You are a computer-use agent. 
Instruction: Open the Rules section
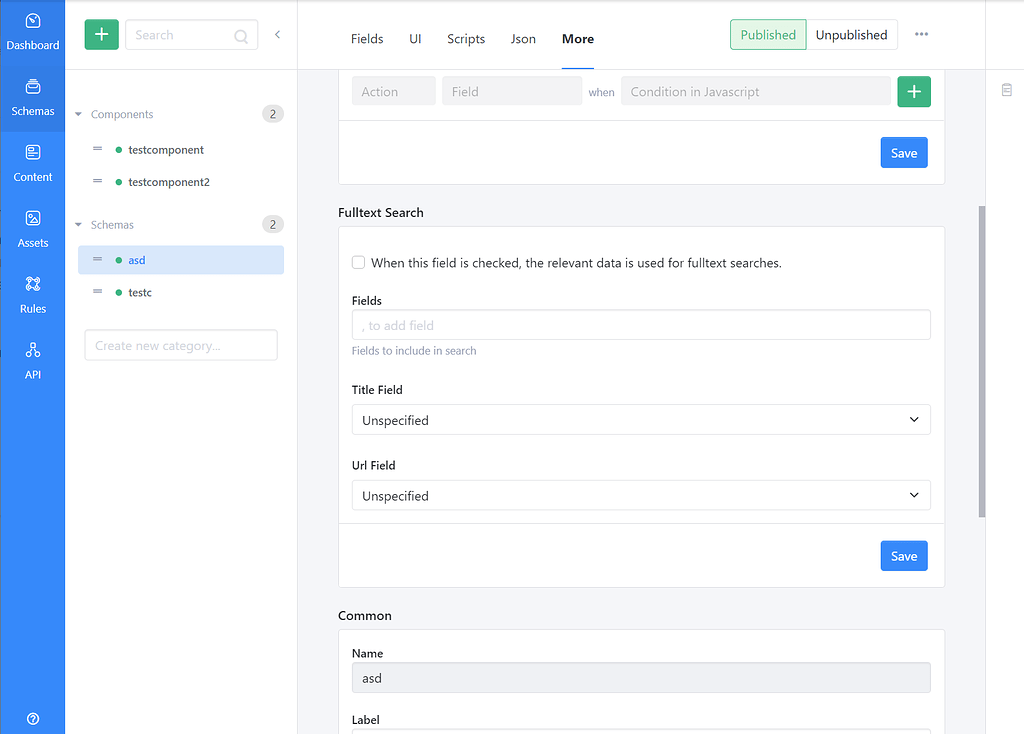(x=33, y=294)
